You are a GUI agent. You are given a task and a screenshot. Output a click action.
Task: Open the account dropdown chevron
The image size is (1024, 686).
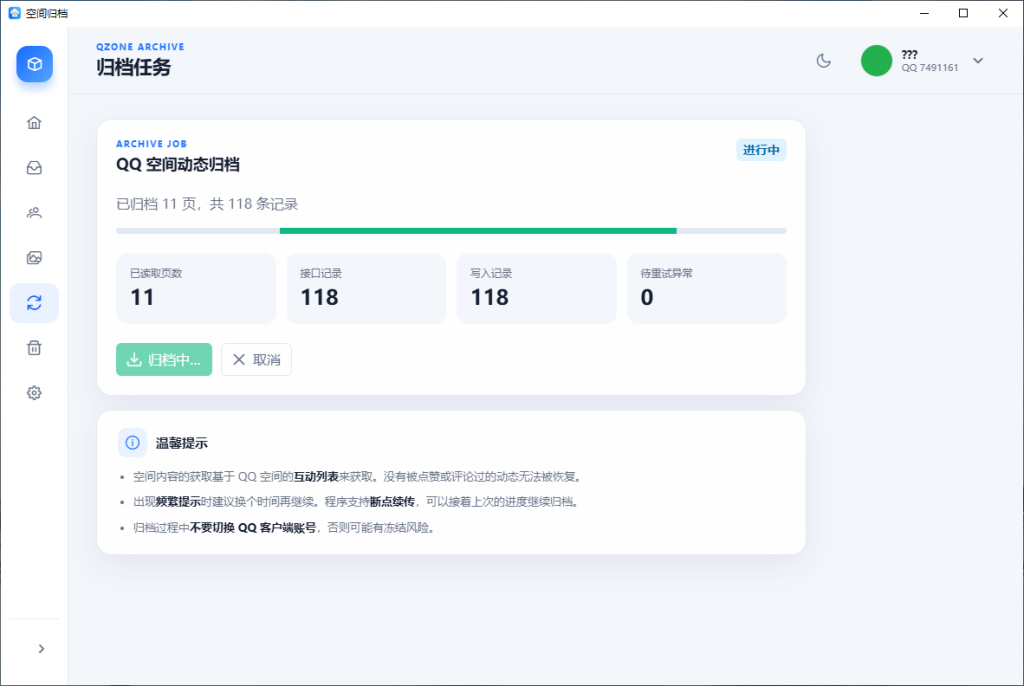978,61
